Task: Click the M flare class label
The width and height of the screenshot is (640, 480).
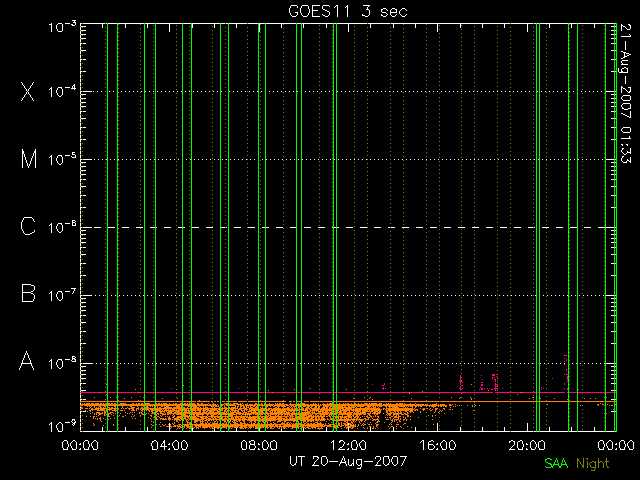Action: 29,159
